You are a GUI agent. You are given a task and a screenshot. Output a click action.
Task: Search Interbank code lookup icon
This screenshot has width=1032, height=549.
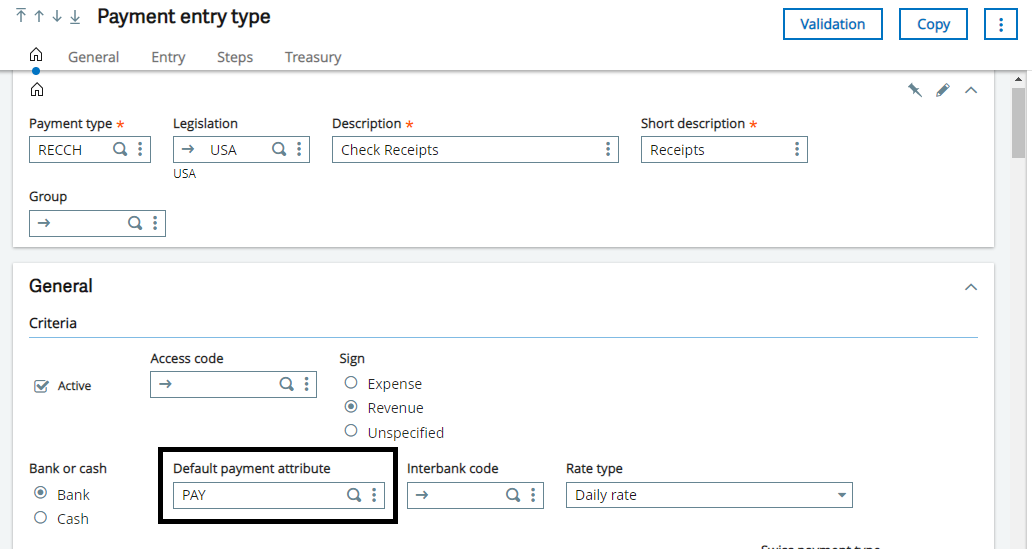pos(513,495)
